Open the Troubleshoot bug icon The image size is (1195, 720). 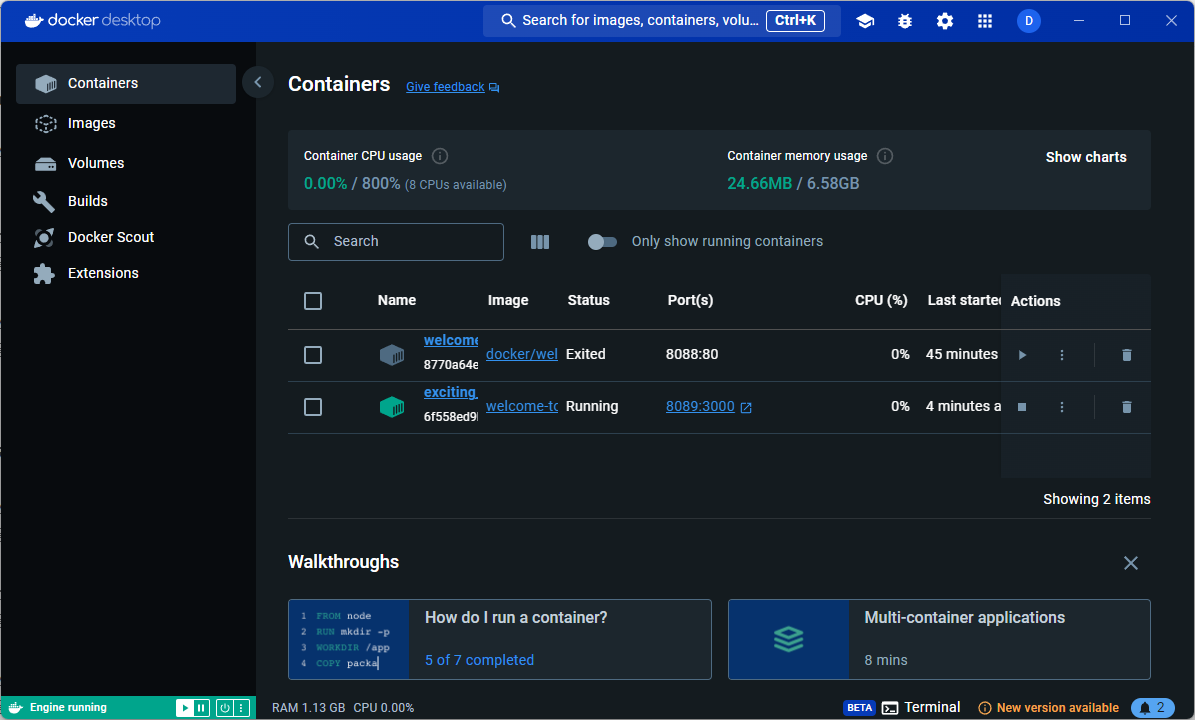pyautogui.click(x=905, y=21)
